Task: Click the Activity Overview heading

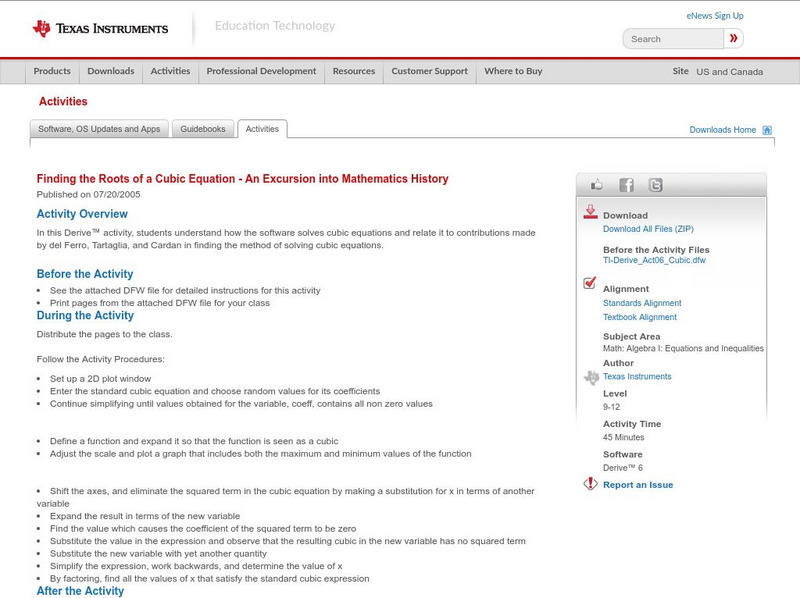Action: coord(82,214)
